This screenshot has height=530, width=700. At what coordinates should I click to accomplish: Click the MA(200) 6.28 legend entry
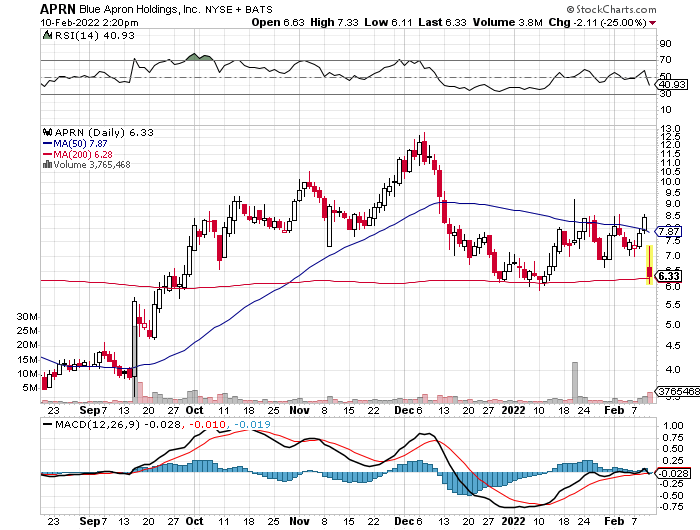pos(78,154)
